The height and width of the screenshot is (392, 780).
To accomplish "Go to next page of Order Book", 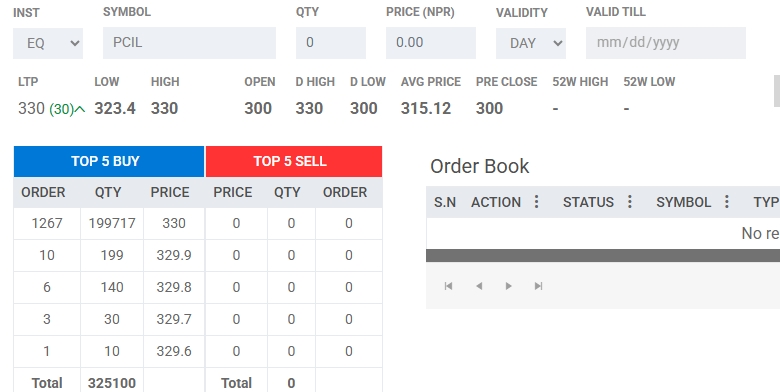I will (x=508, y=286).
